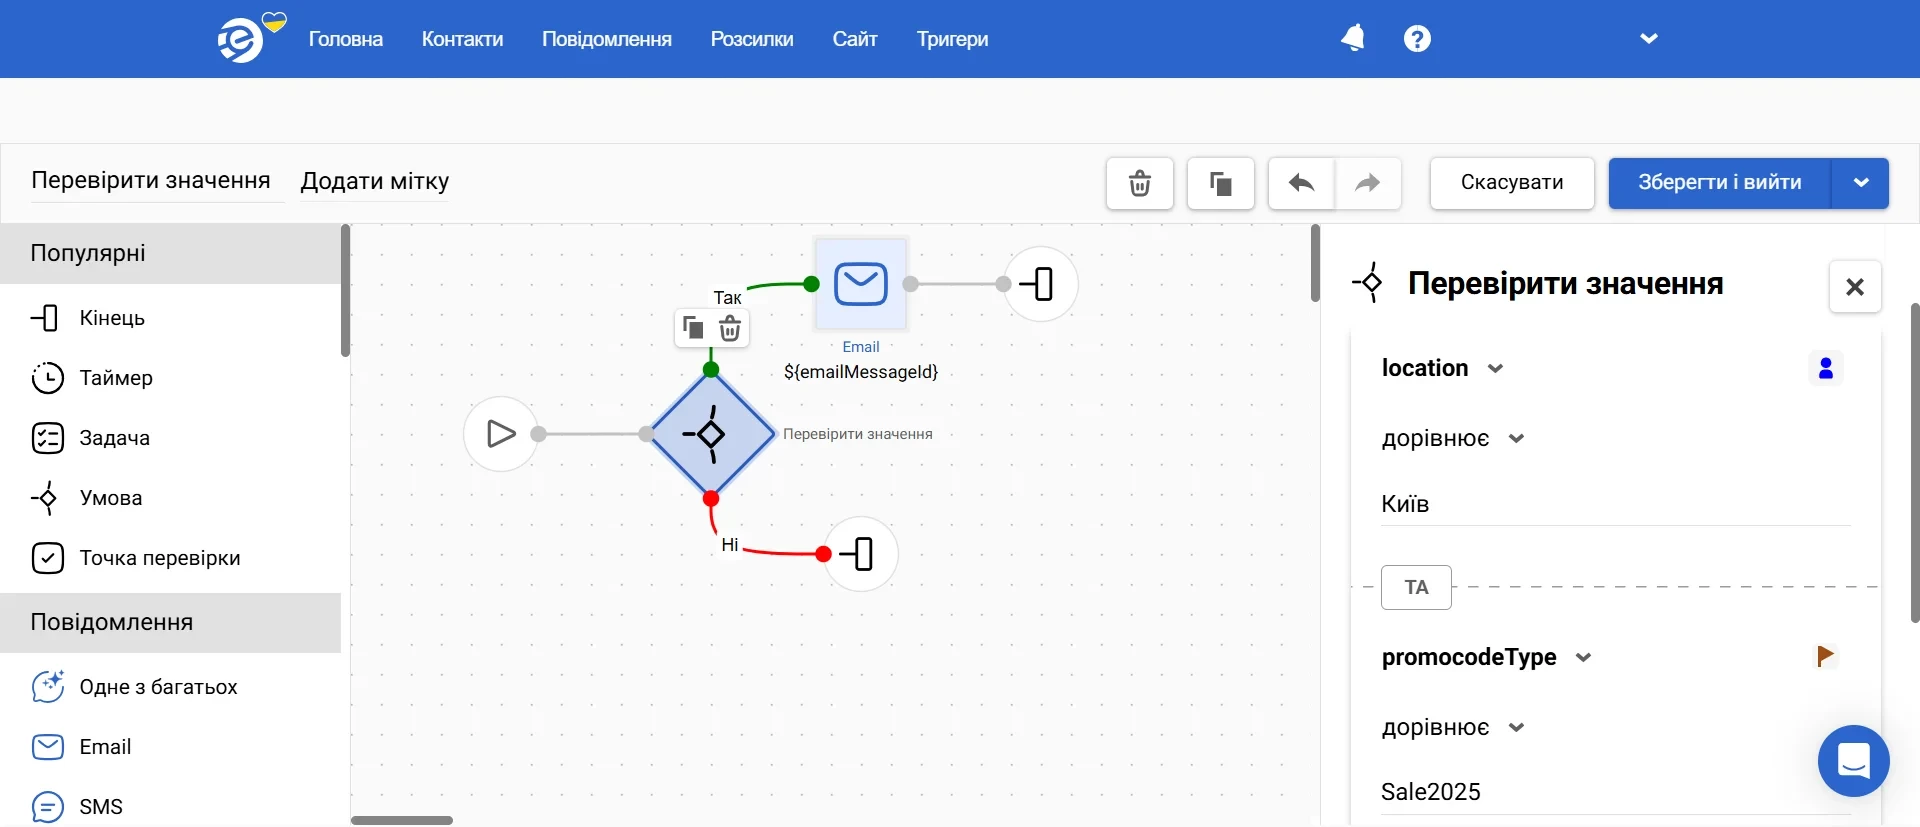The image size is (1920, 827).
Task: Click the duplicate copy icon in toolbar
Action: [1220, 183]
